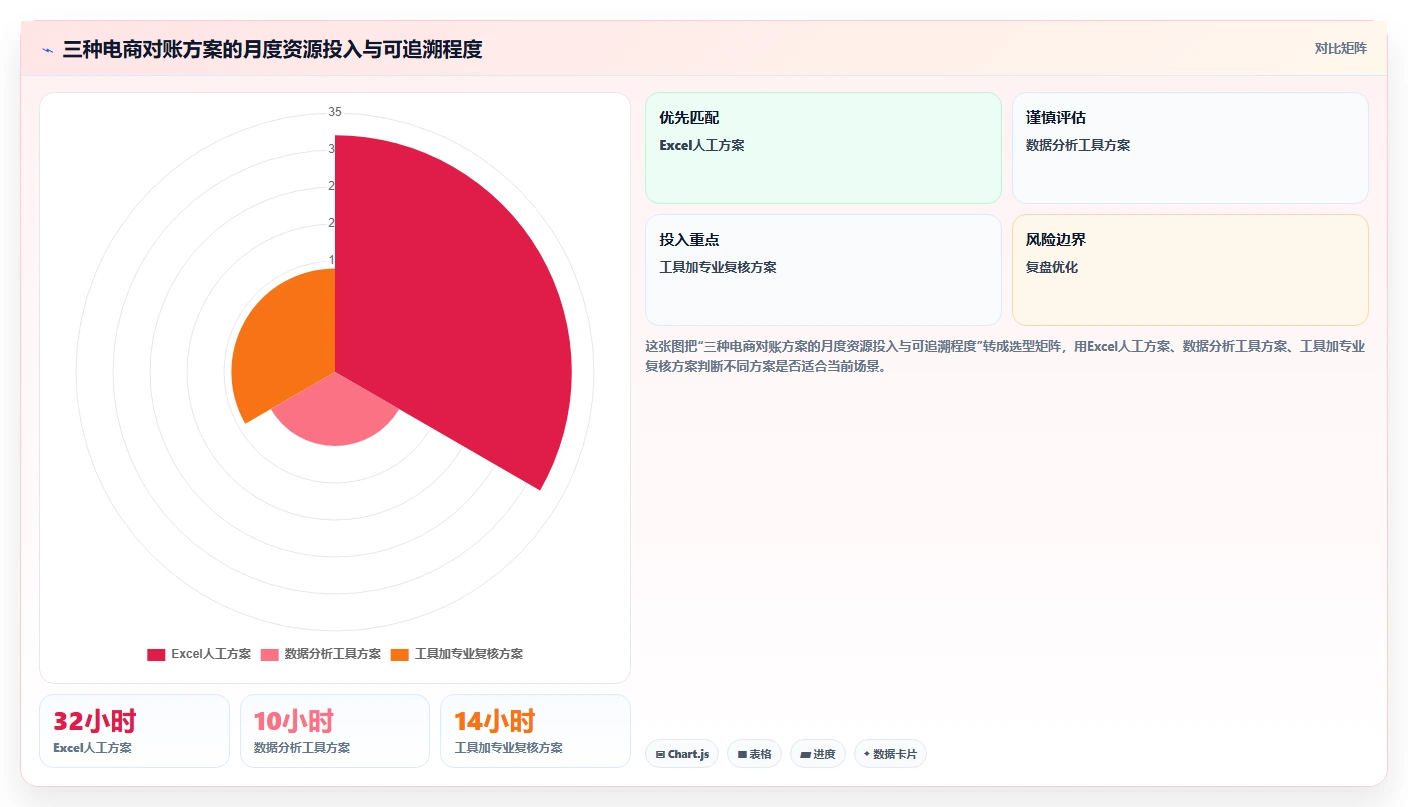
Task: Click Excel人工方案 caption under 32小时
Action: (93, 748)
